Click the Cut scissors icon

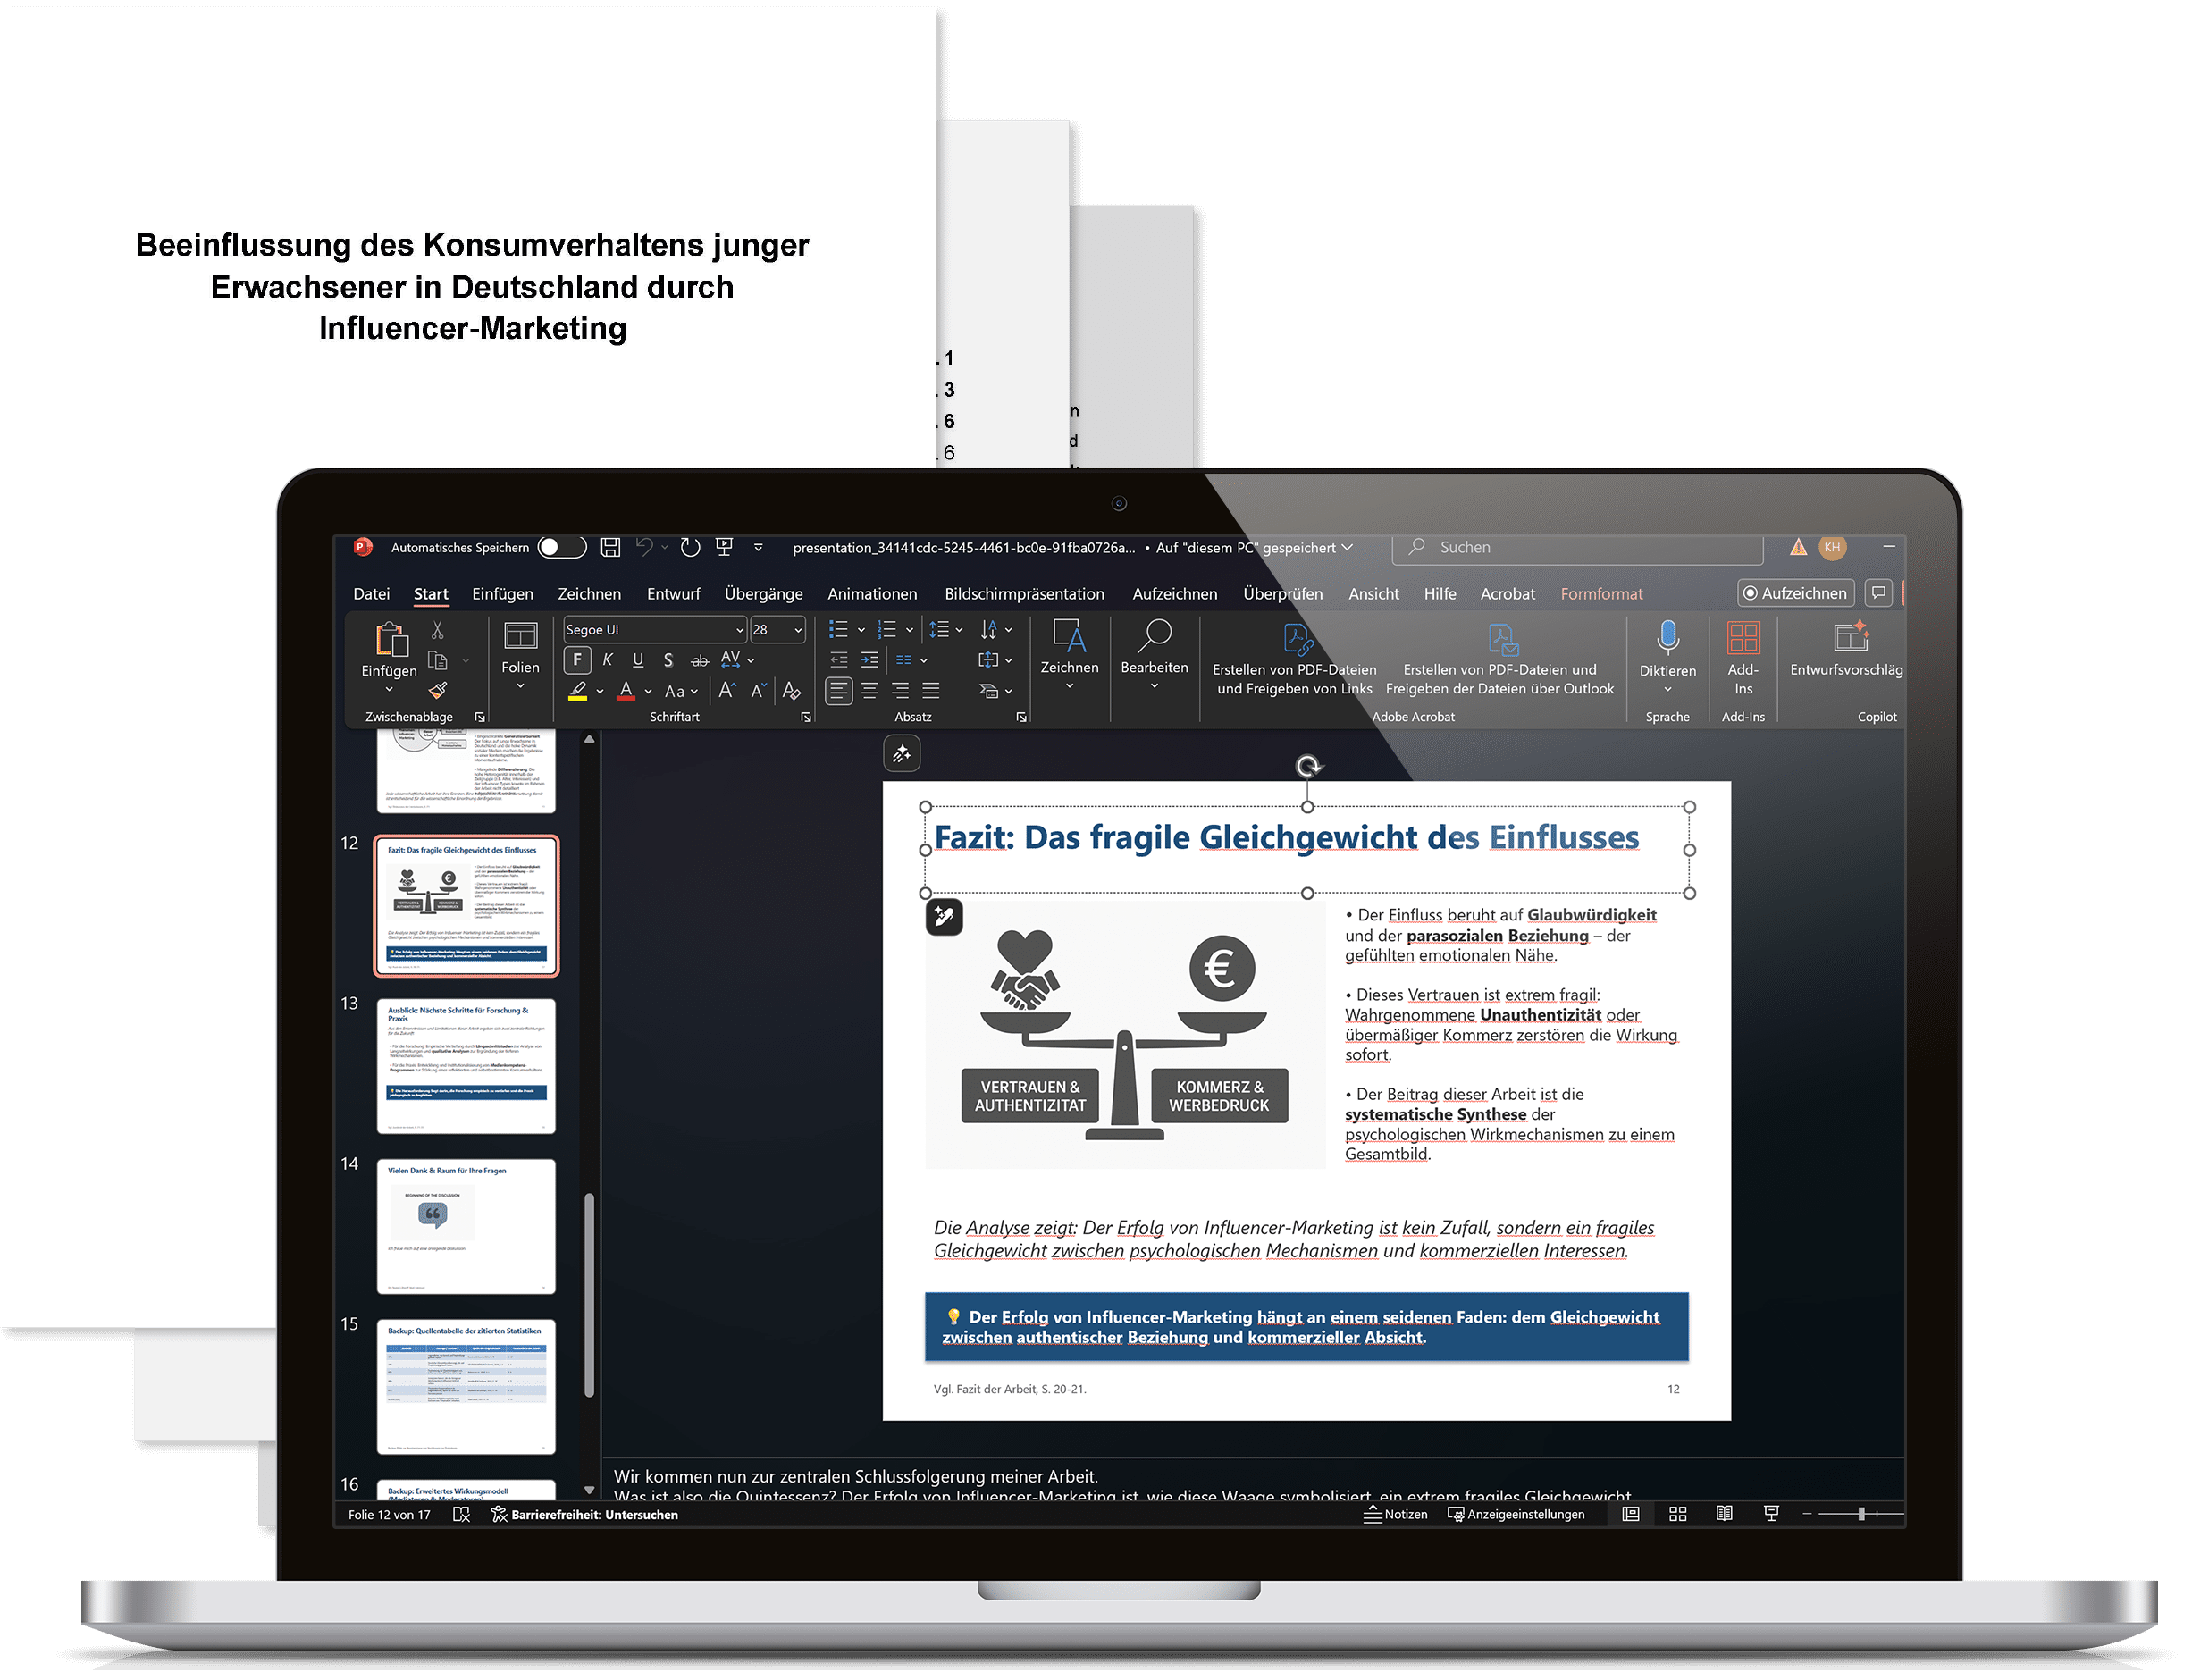tap(437, 630)
